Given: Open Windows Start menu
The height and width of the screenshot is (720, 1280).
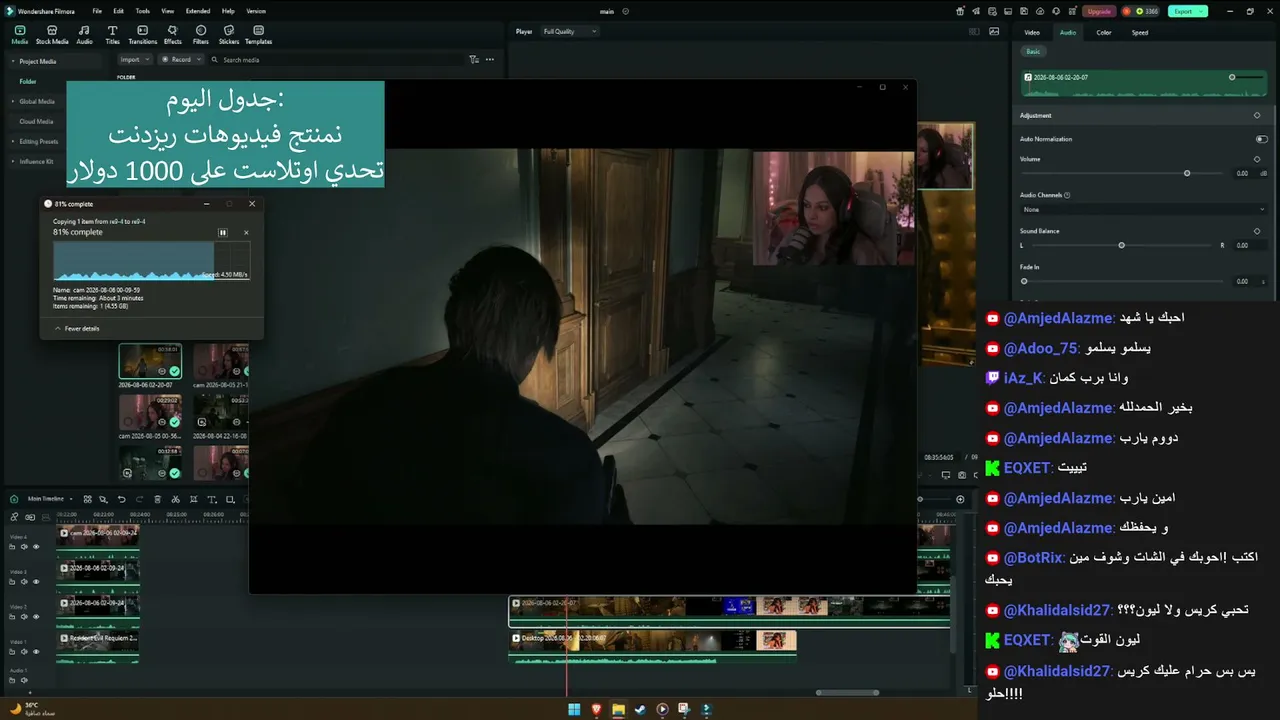Looking at the screenshot, I should pos(574,709).
